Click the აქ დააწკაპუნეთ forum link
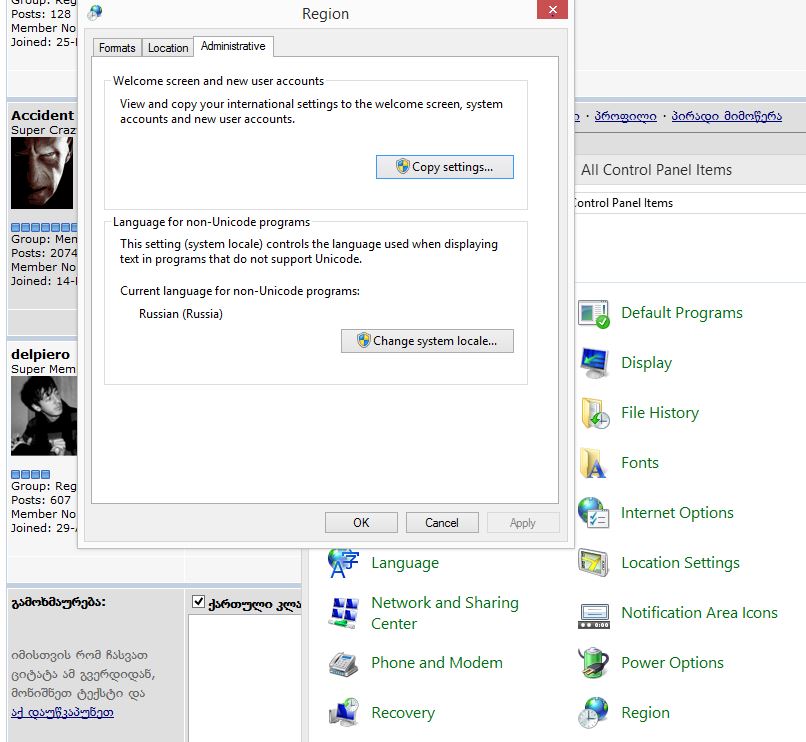Image resolution: width=806 pixels, height=742 pixels. (62, 713)
